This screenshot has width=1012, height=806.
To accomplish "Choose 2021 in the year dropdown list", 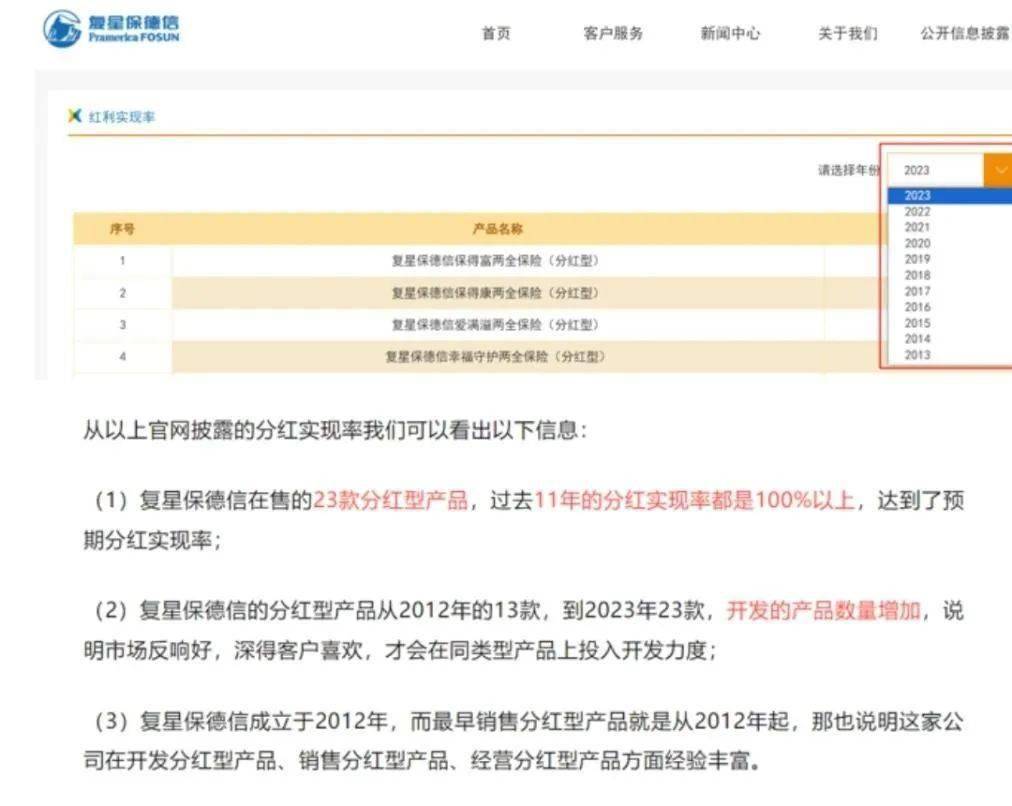I will coord(917,228).
